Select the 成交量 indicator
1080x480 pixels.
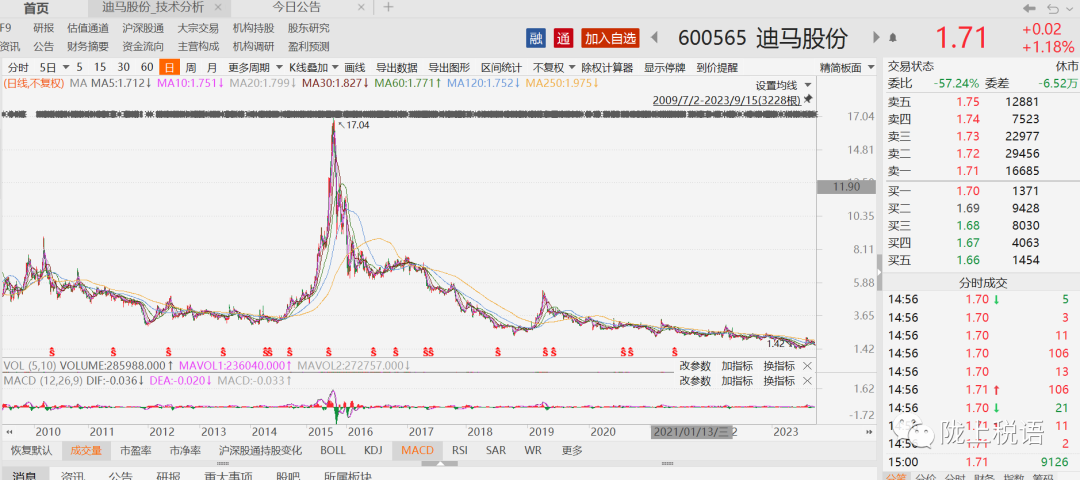pos(85,450)
